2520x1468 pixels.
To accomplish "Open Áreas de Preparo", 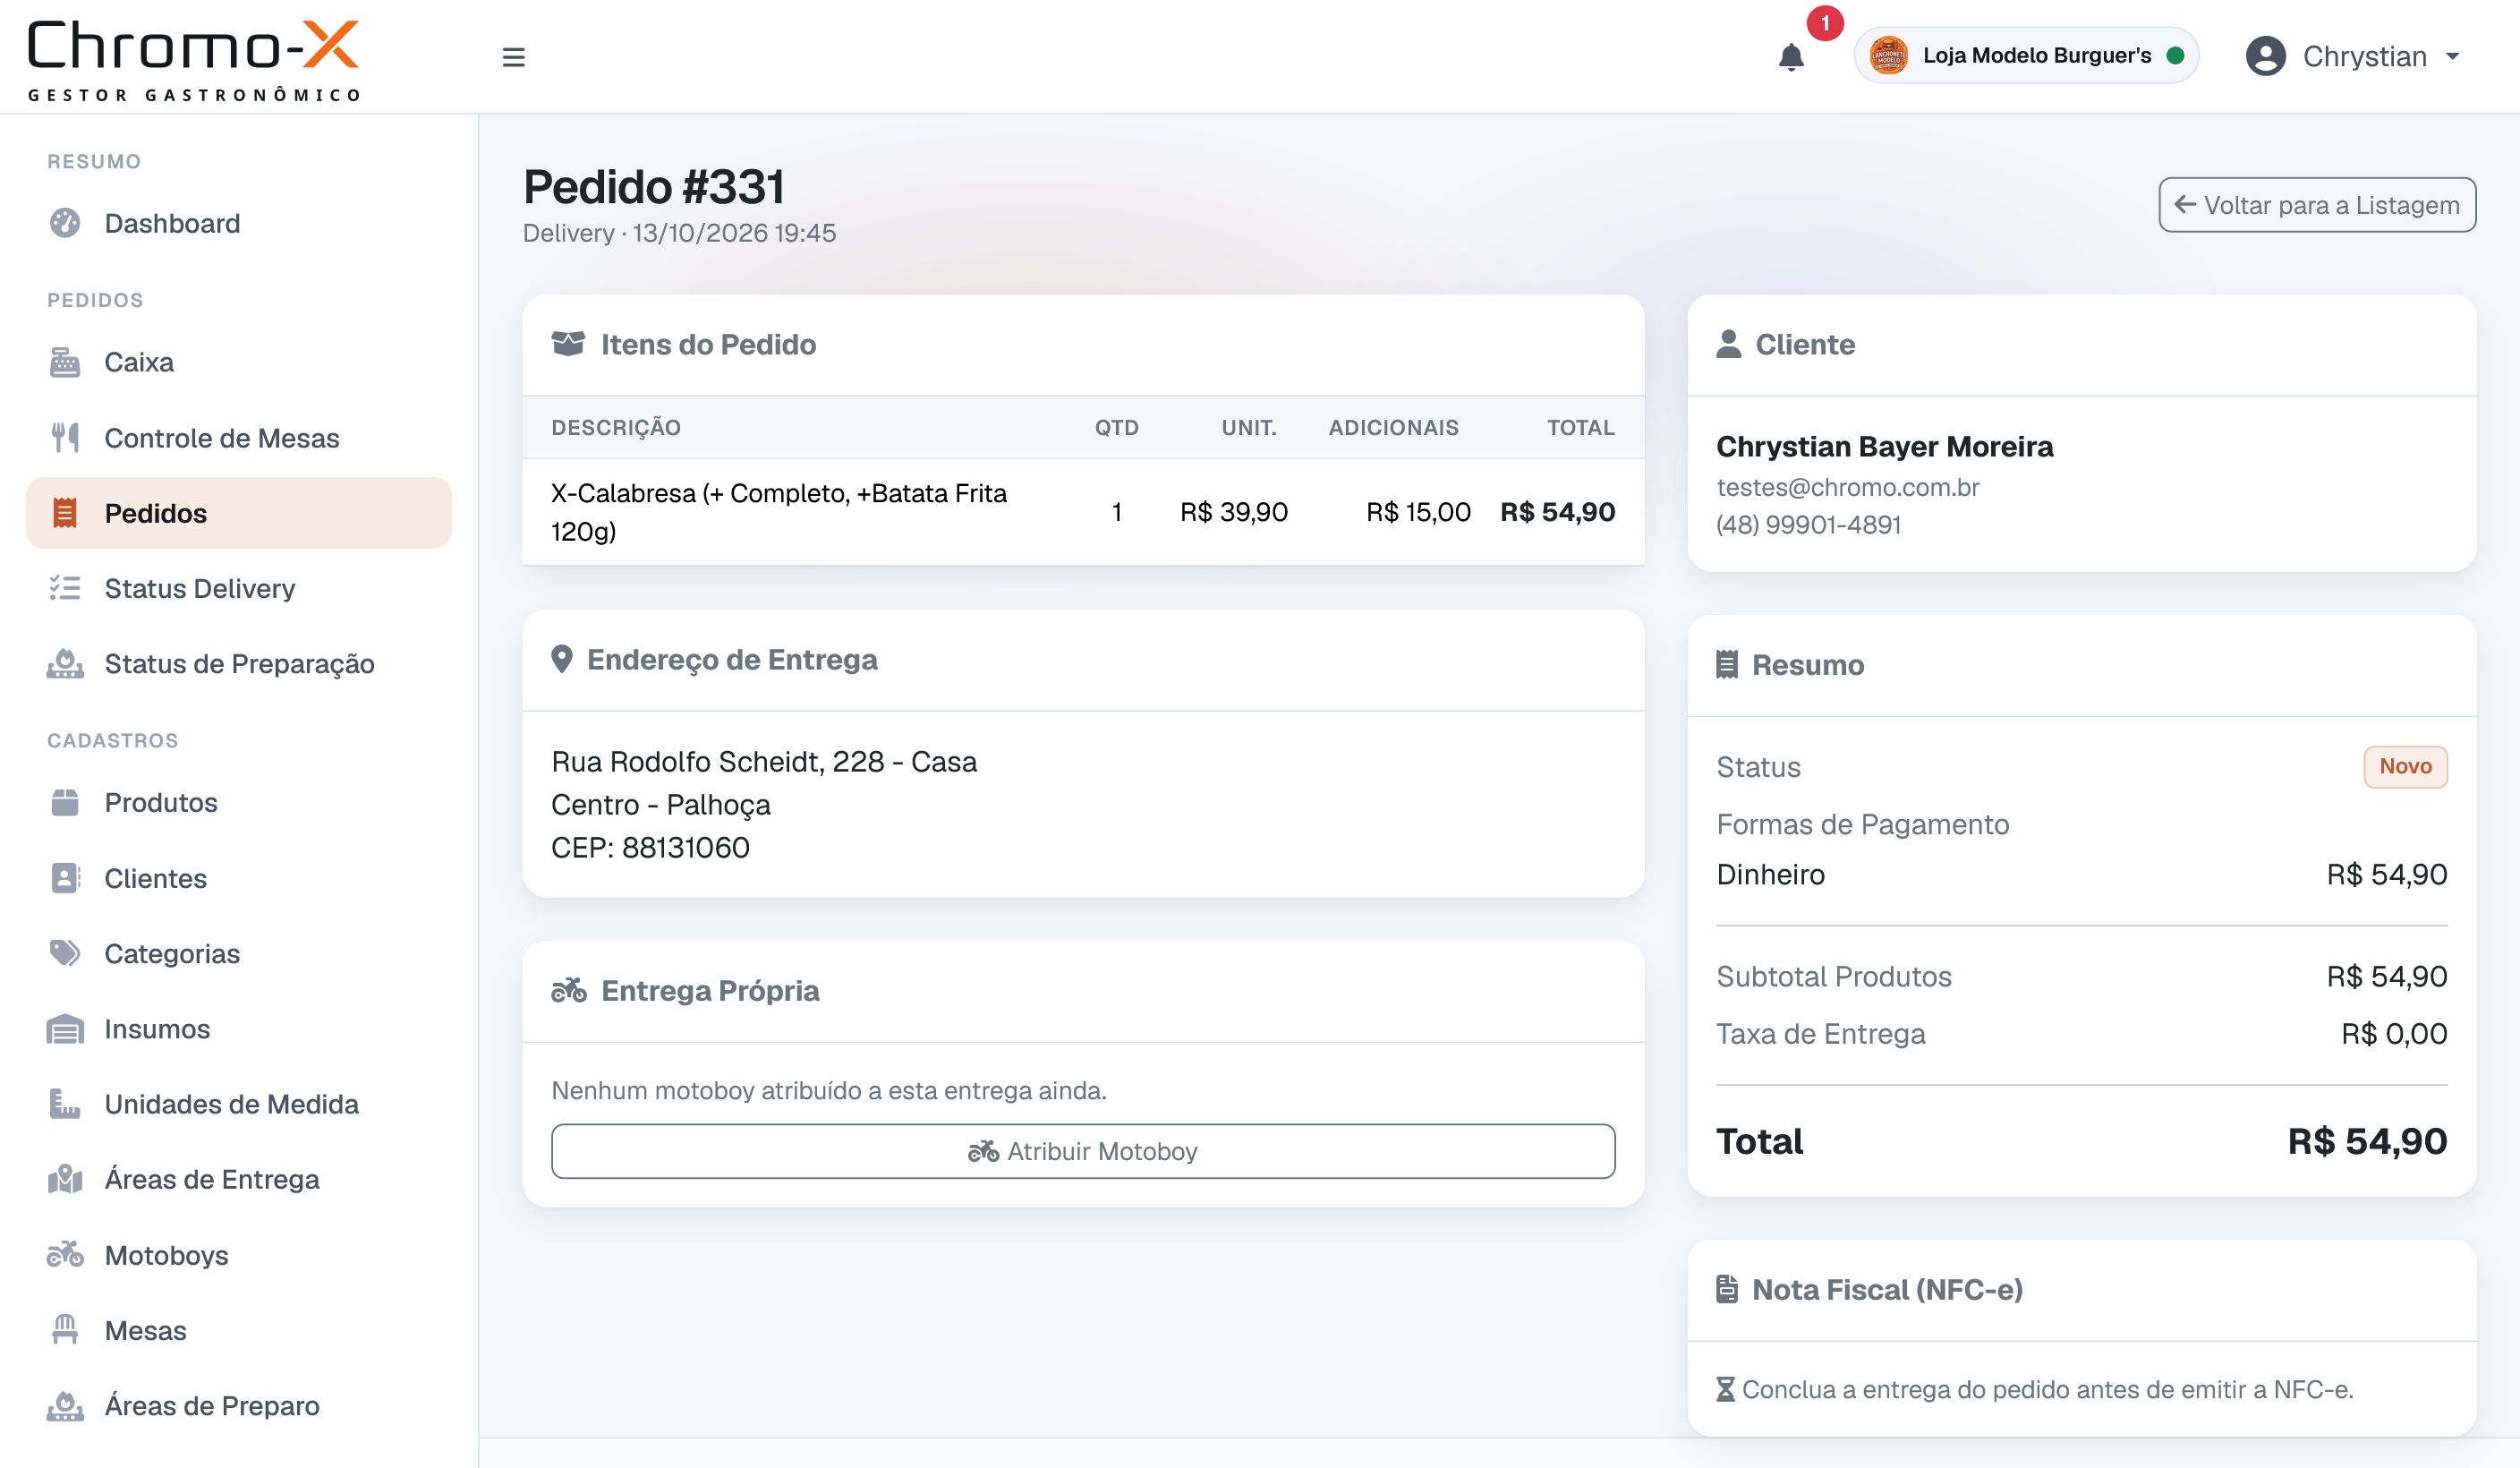I will click(x=238, y=1406).
